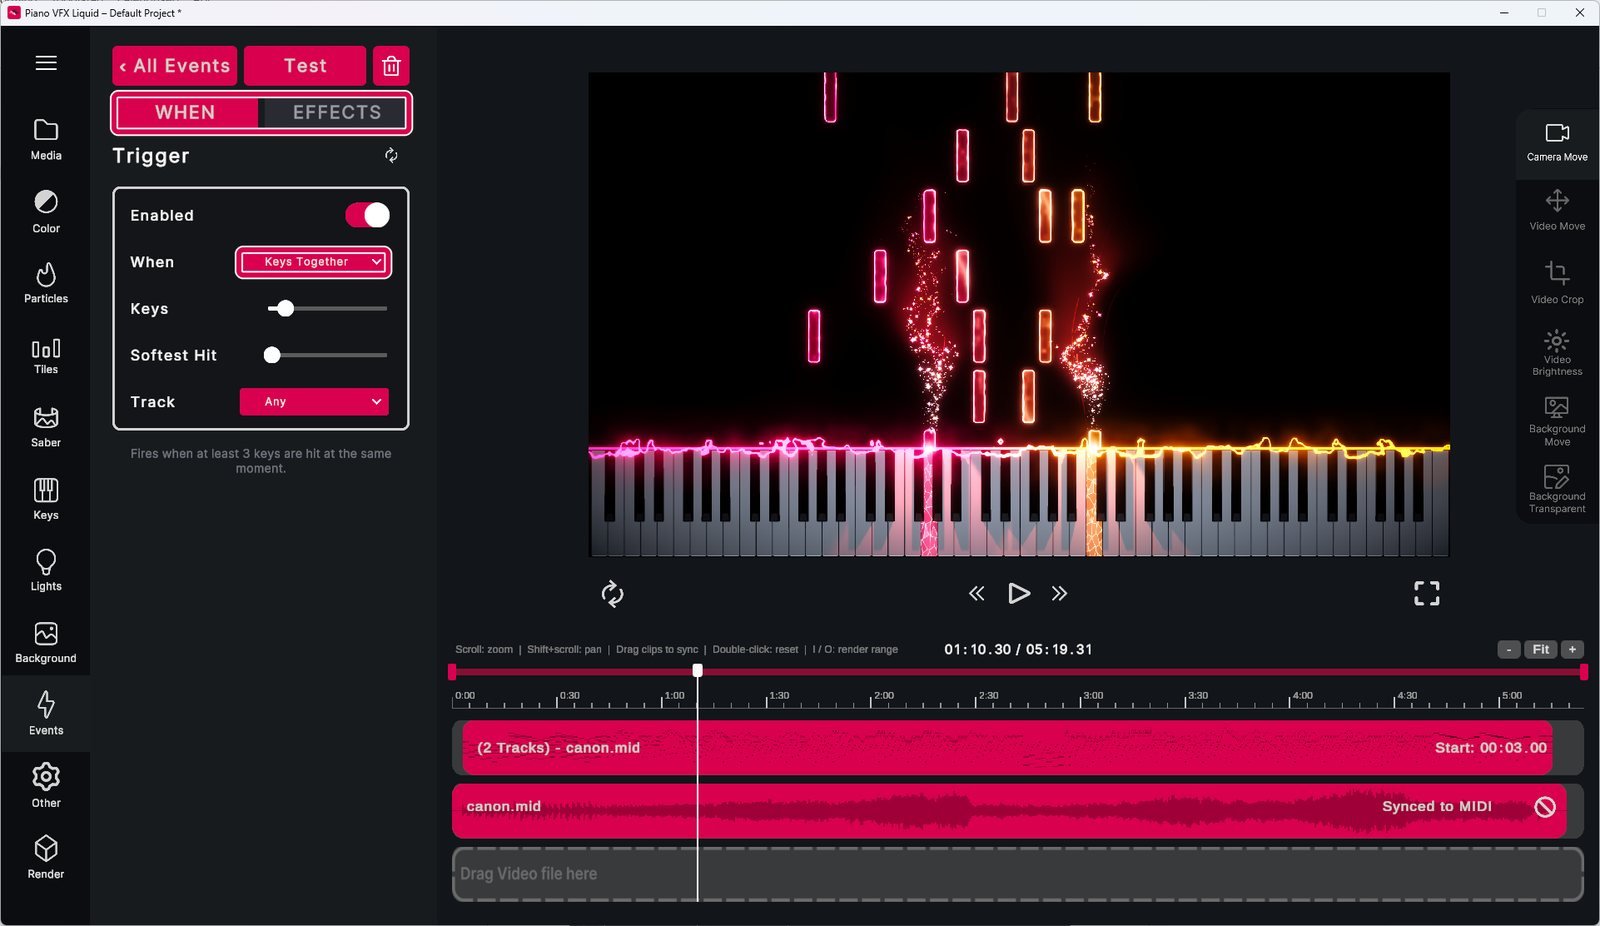
Task: Open the When dropdown Keys Together
Action: point(313,262)
